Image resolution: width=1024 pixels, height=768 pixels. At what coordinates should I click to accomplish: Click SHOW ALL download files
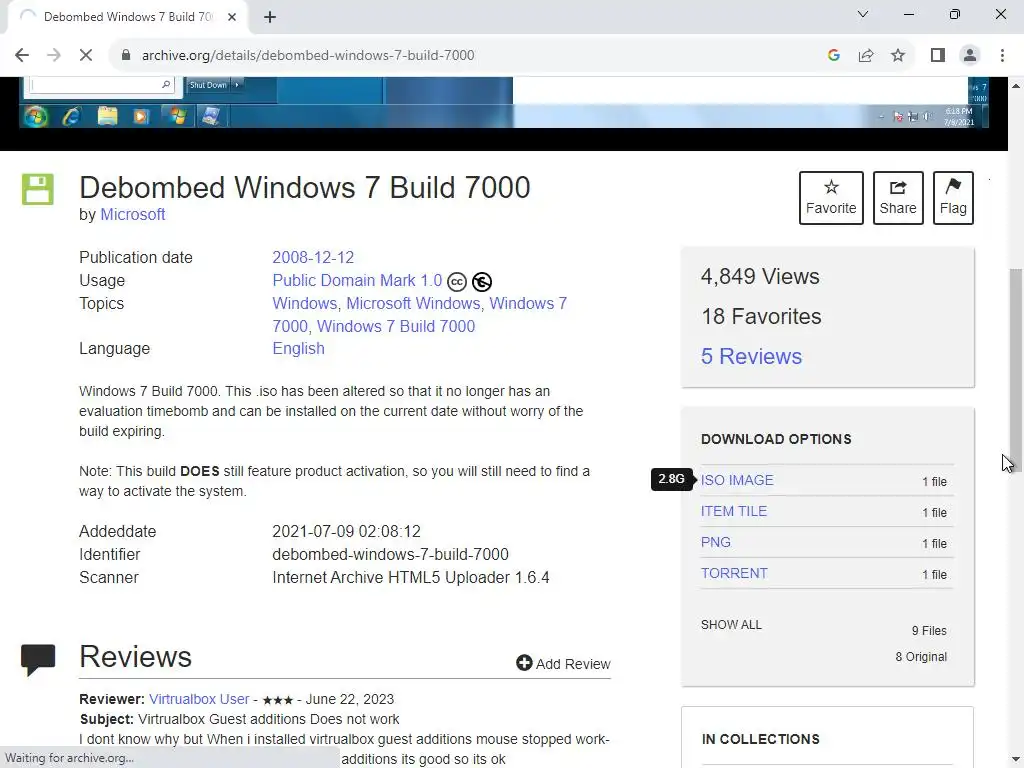731,624
